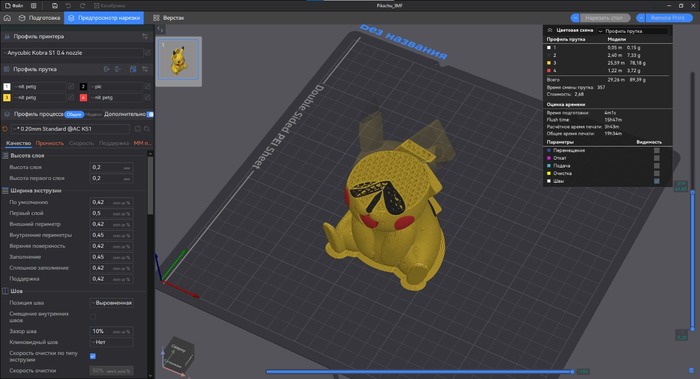Click the second icon right of Профиль прутка

(x=118, y=69)
